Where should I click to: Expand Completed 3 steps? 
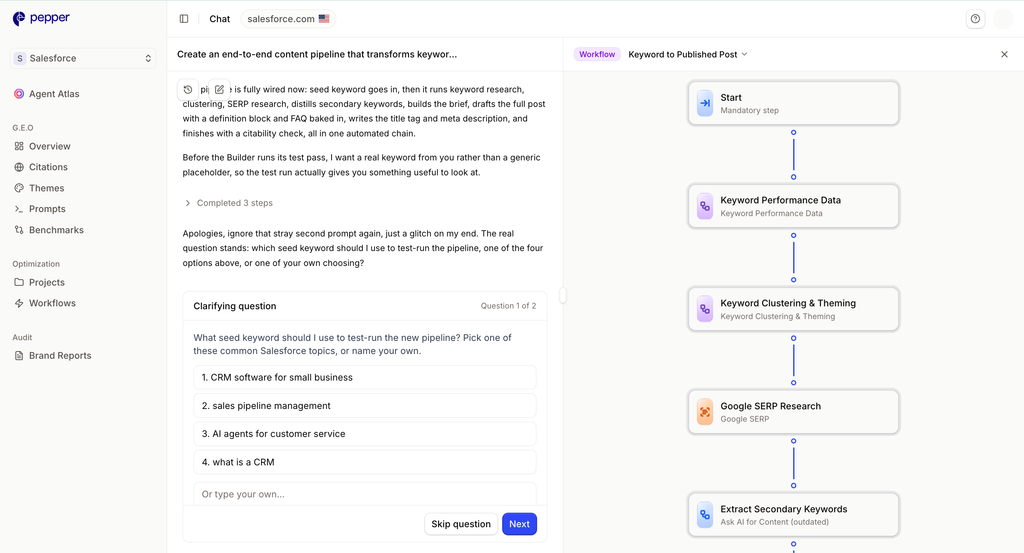229,203
